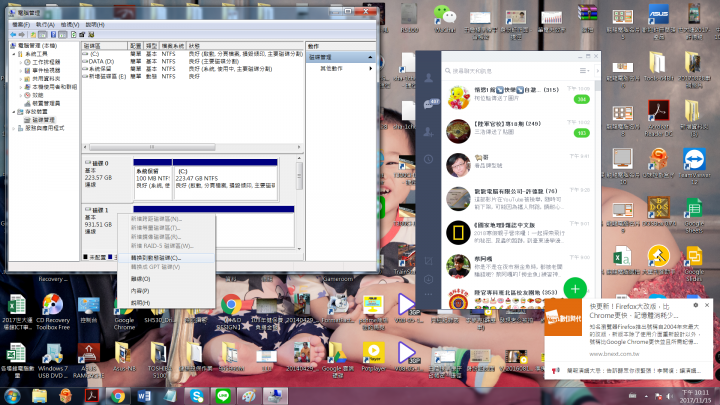Open the 【陸軍官校】專18期 (249) chat

(518, 131)
